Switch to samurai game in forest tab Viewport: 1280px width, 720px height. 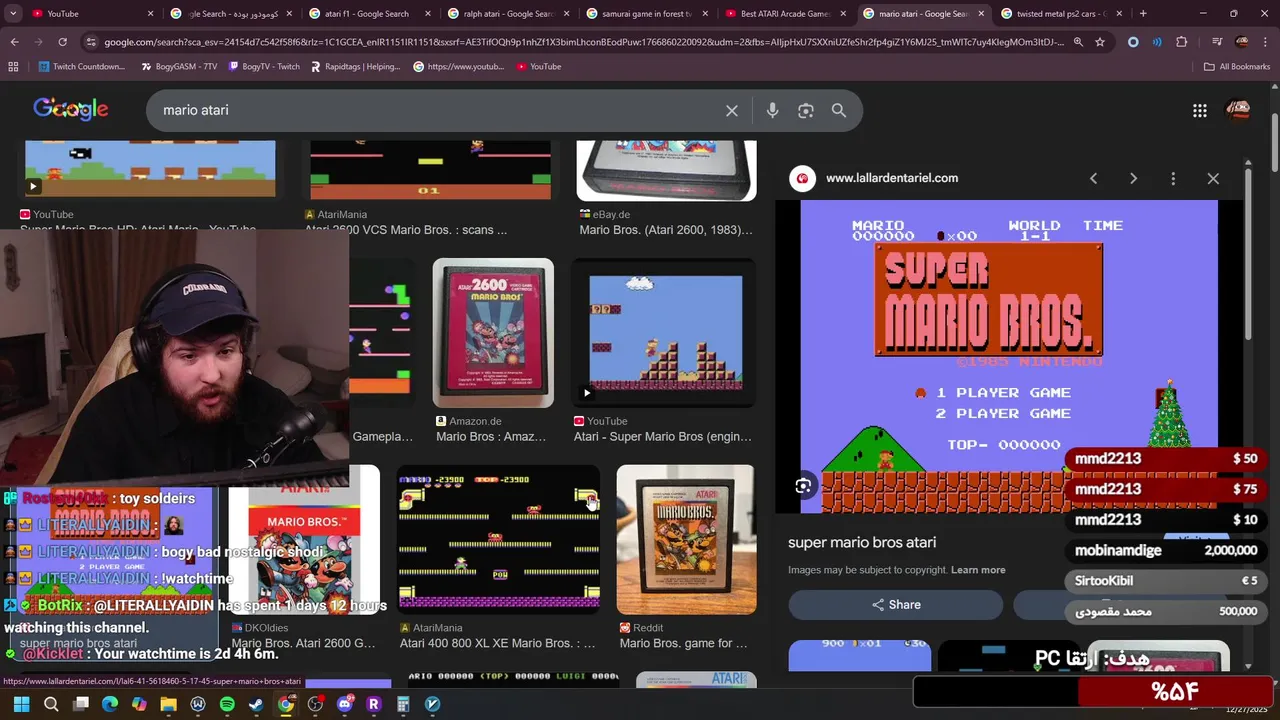click(645, 14)
